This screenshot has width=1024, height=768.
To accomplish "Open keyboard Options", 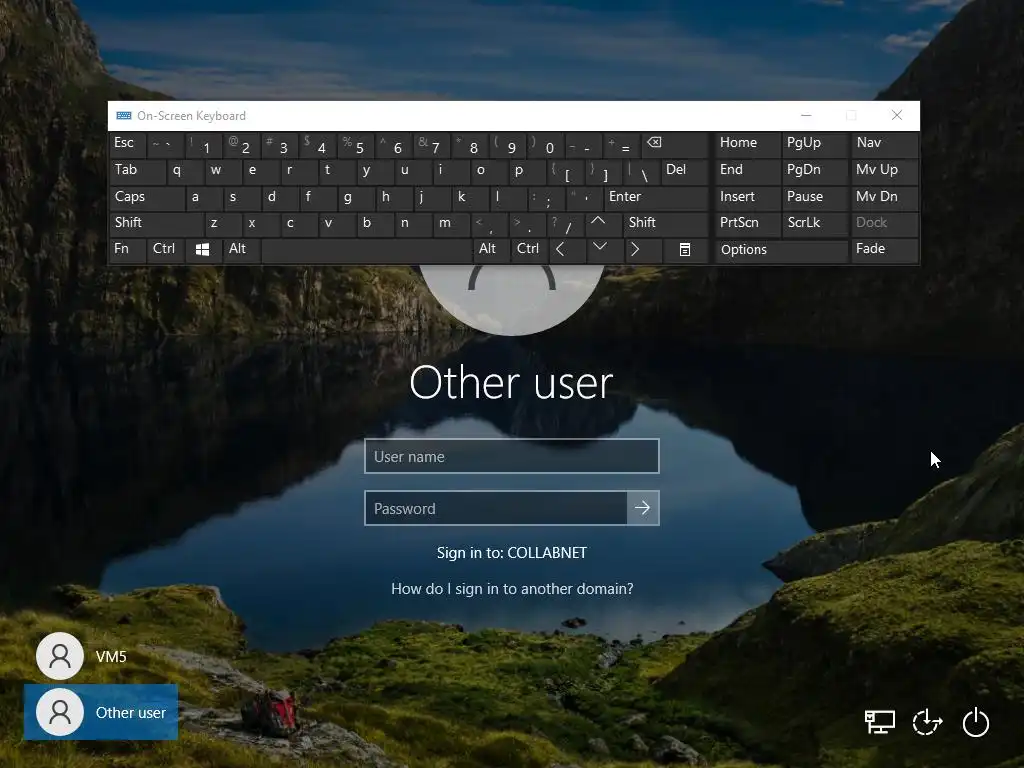I will tap(781, 250).
